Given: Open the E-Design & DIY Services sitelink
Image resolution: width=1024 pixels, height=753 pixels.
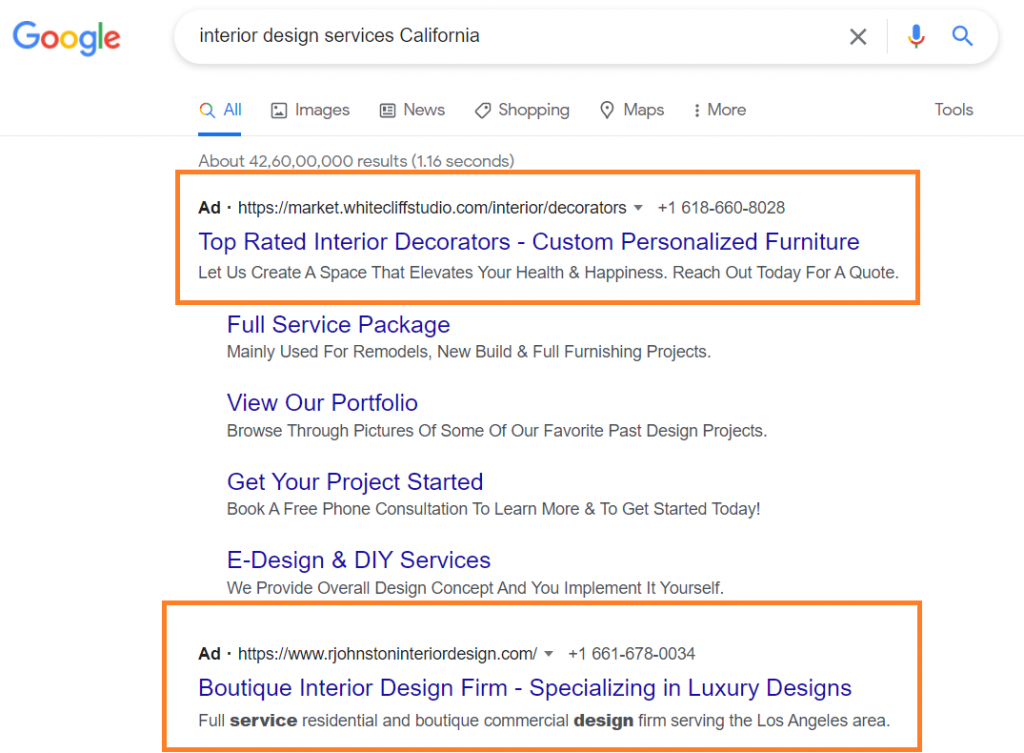Looking at the screenshot, I should (x=359, y=560).
